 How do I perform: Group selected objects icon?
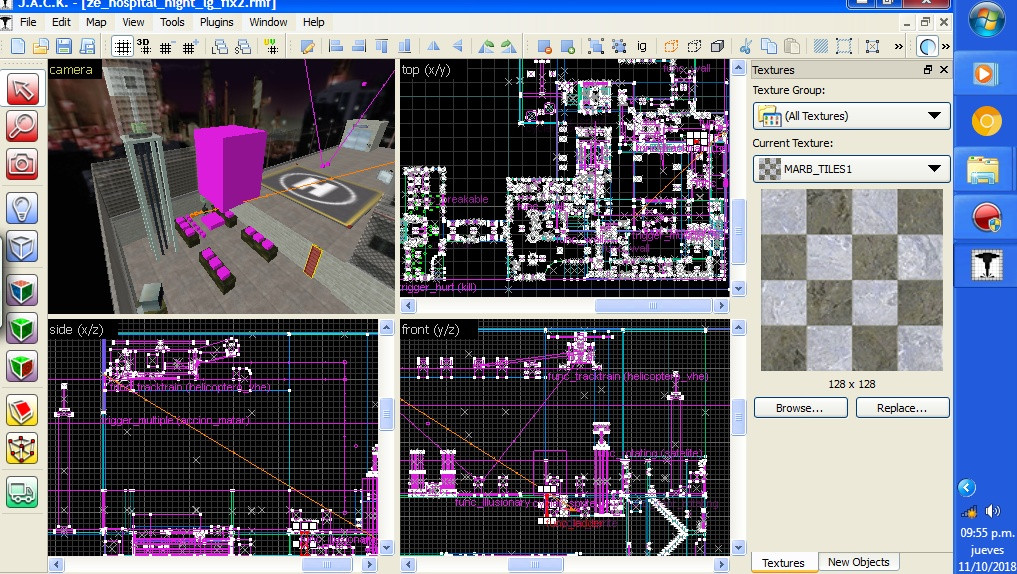[595, 46]
